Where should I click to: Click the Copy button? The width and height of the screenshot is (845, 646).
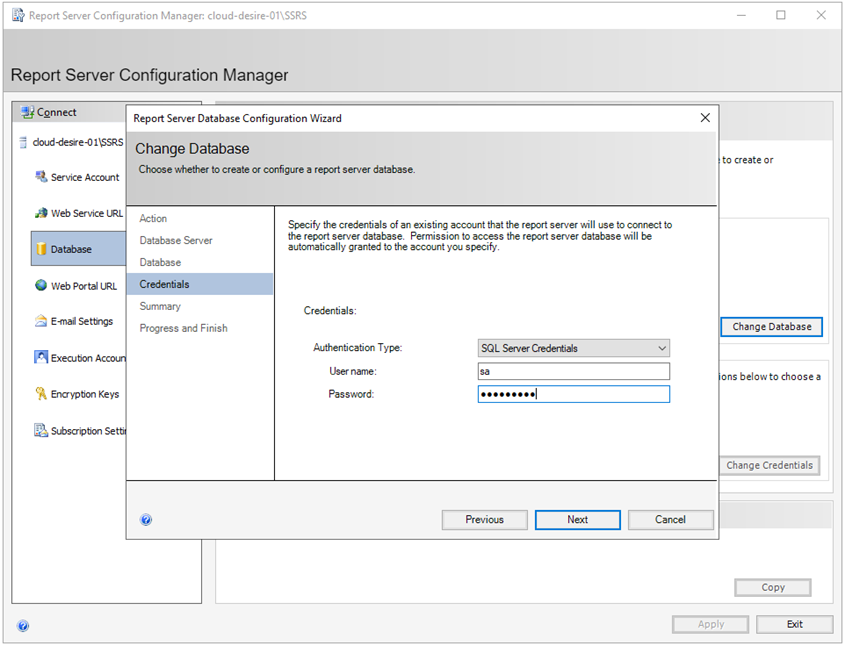point(772,587)
